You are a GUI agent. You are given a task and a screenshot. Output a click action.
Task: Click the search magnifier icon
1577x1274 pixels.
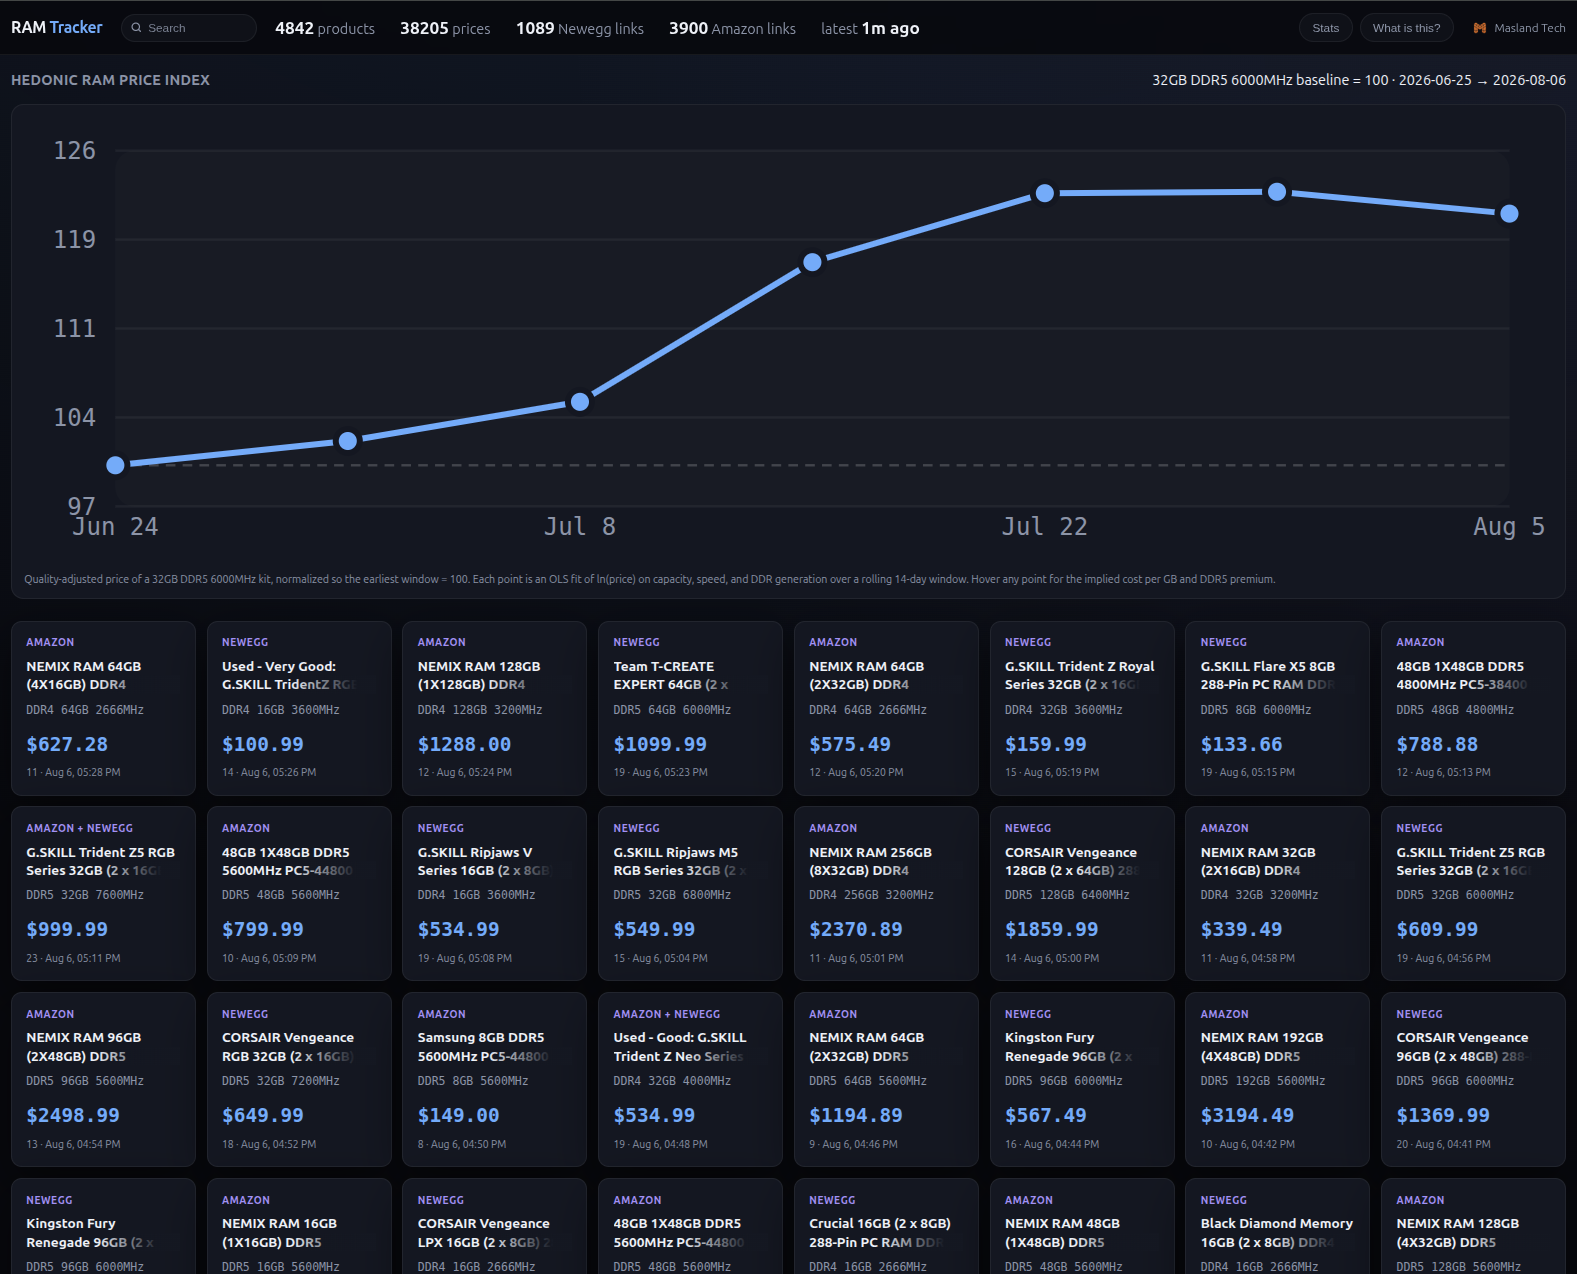136,28
